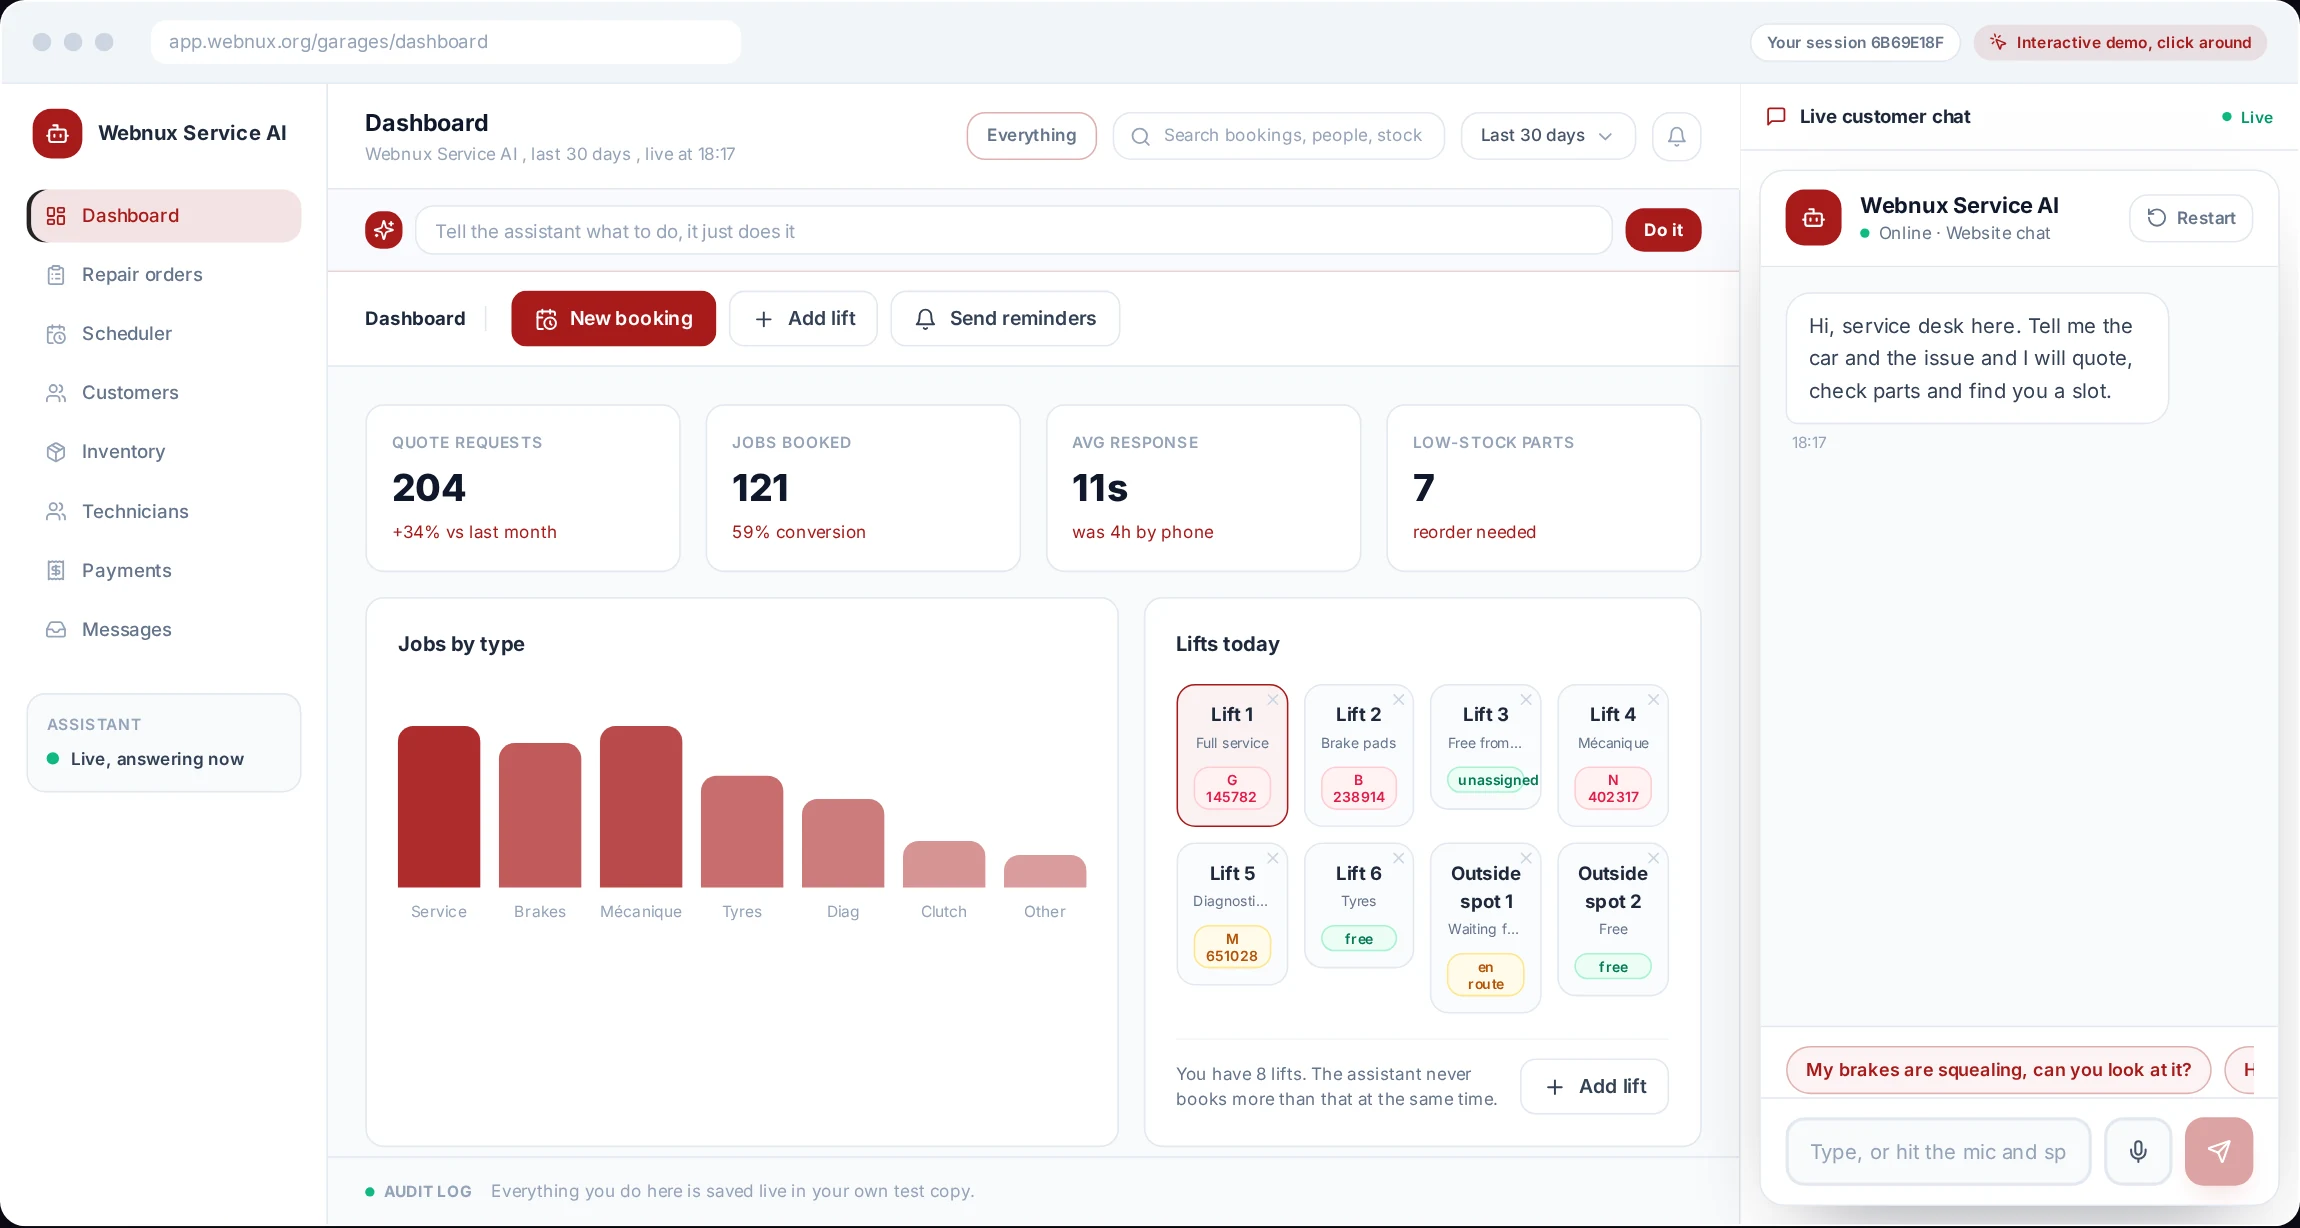Click Add lift below the lifts grid

[x=1595, y=1087]
